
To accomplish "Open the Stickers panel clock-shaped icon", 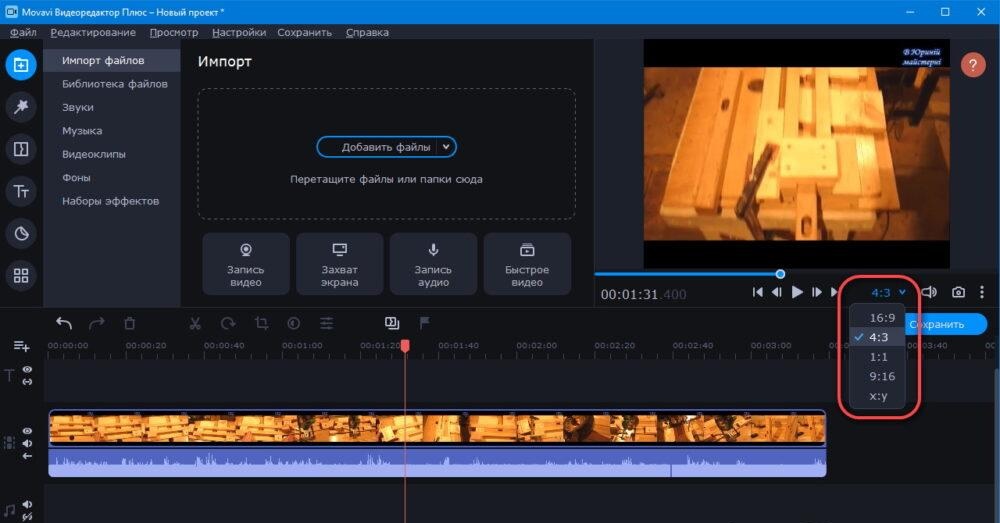I will tap(21, 233).
